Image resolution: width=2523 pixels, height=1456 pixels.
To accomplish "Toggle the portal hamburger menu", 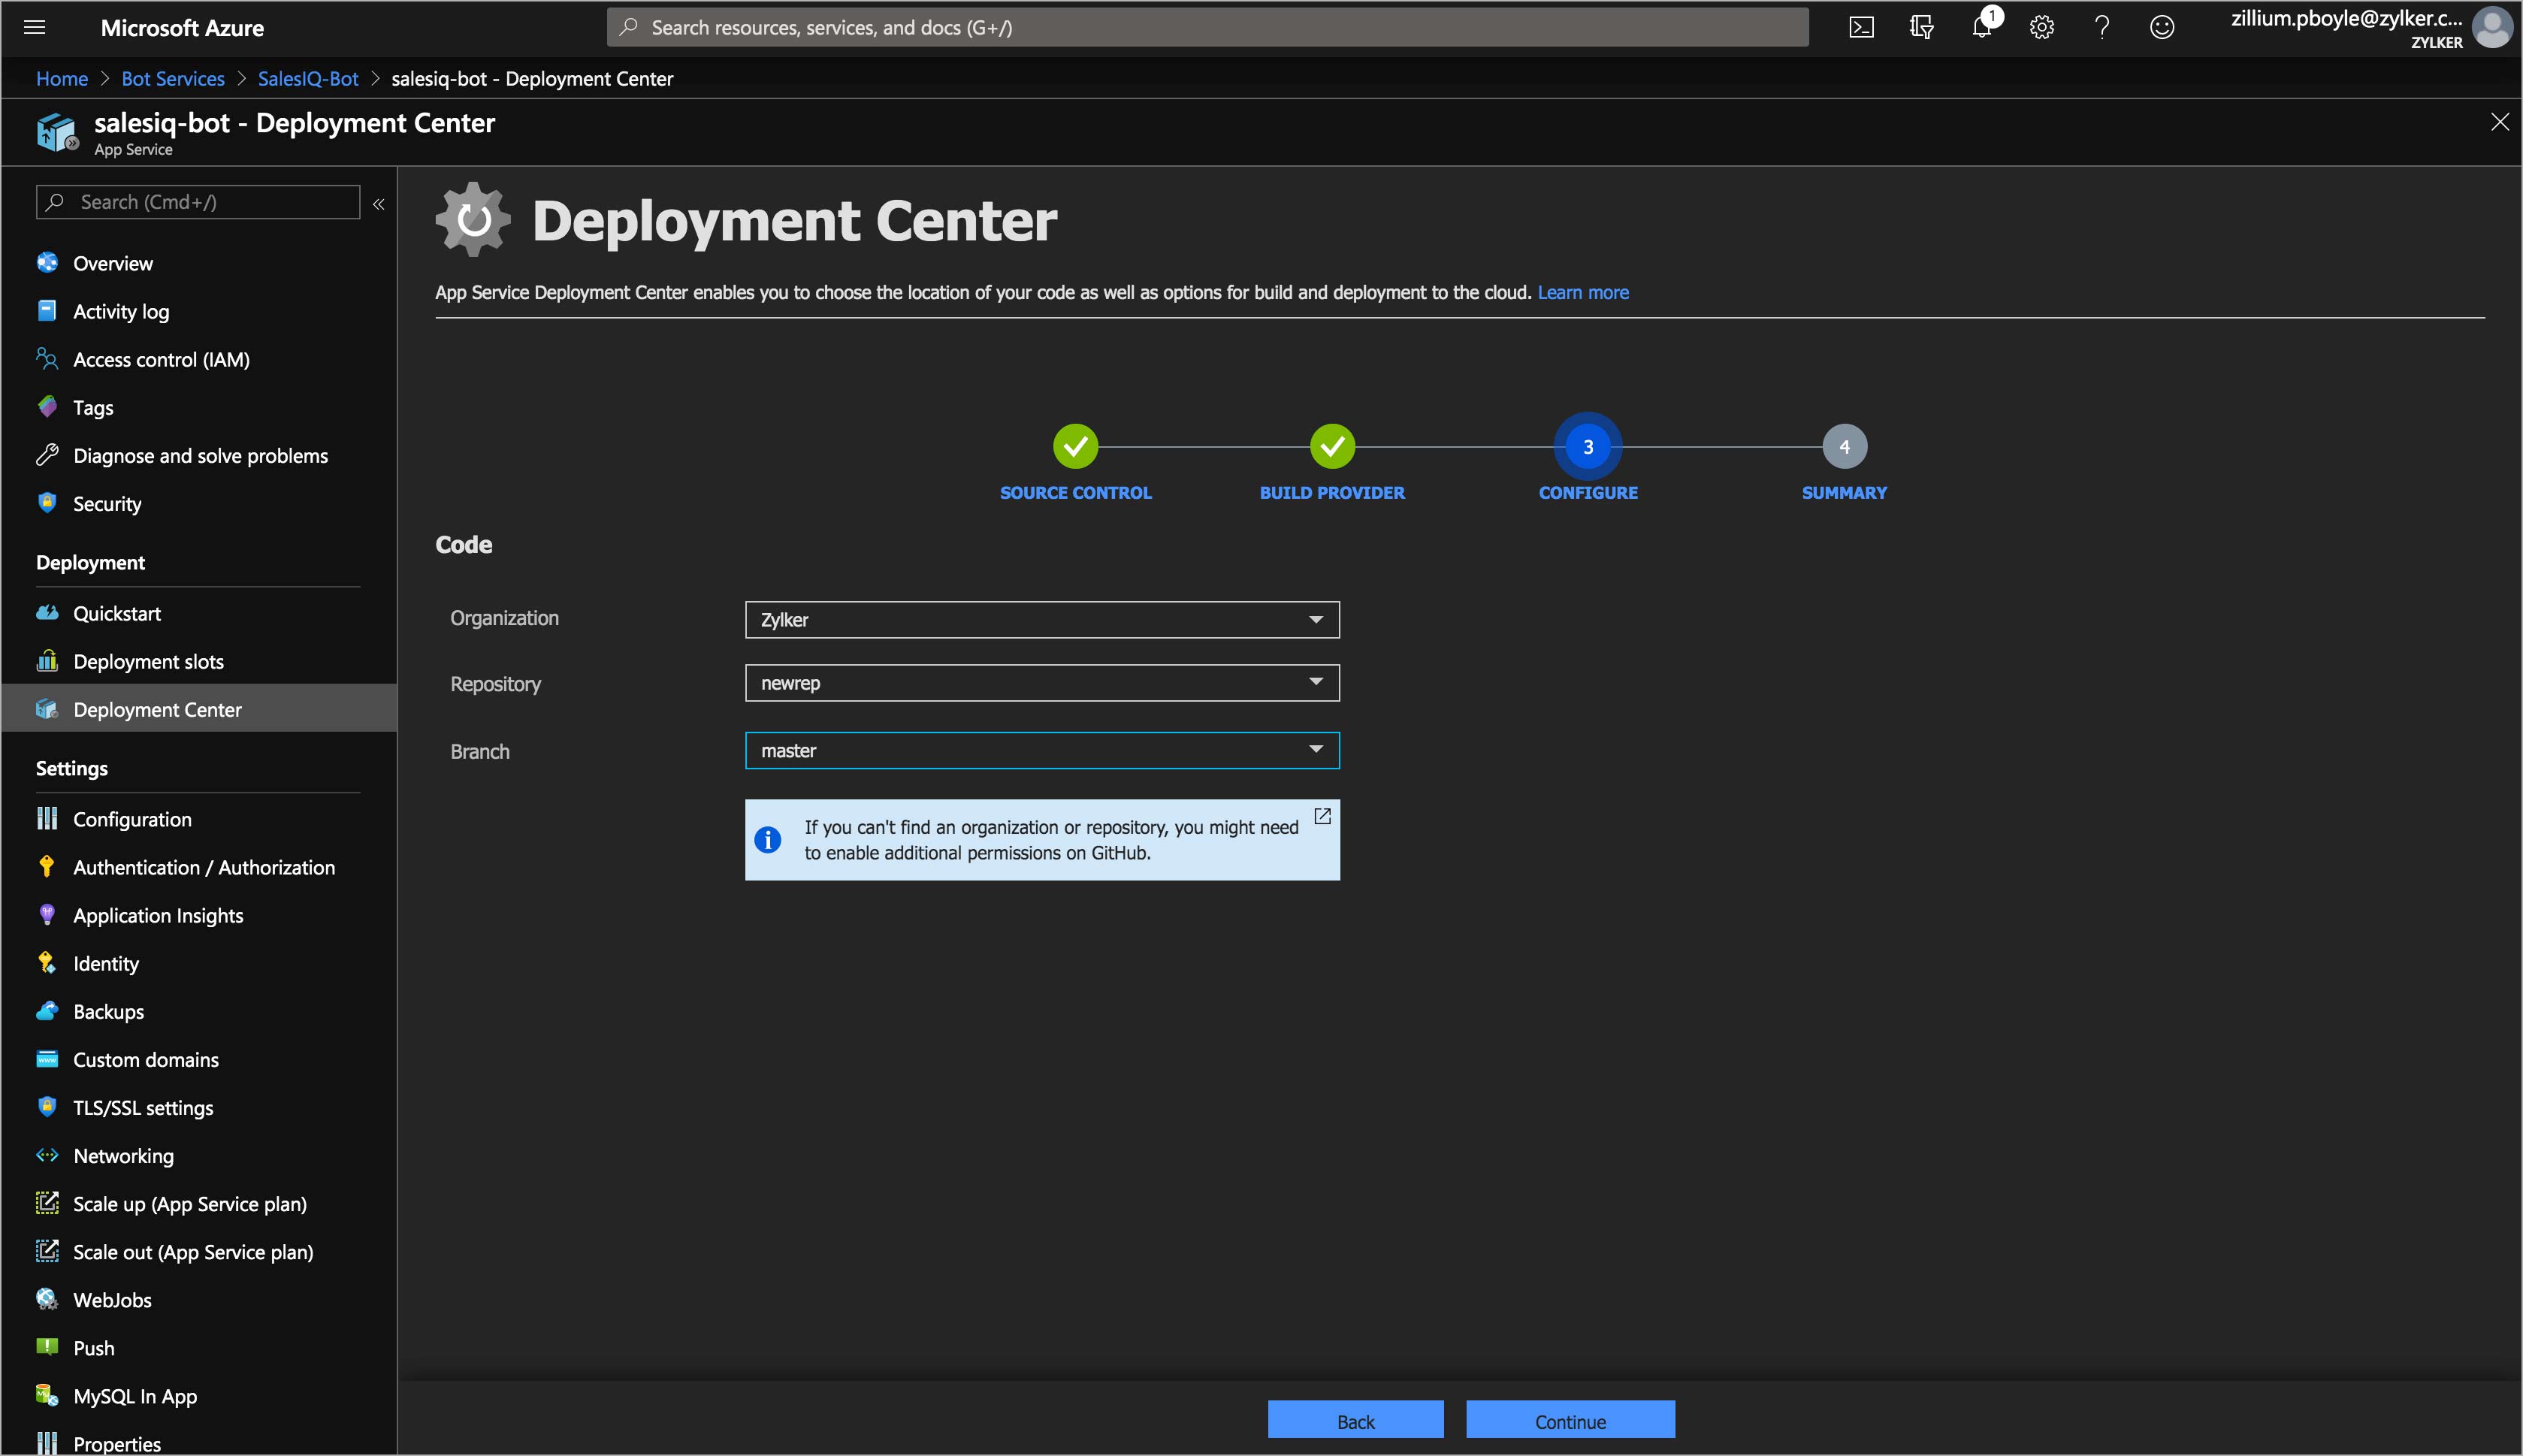I will 34,27.
